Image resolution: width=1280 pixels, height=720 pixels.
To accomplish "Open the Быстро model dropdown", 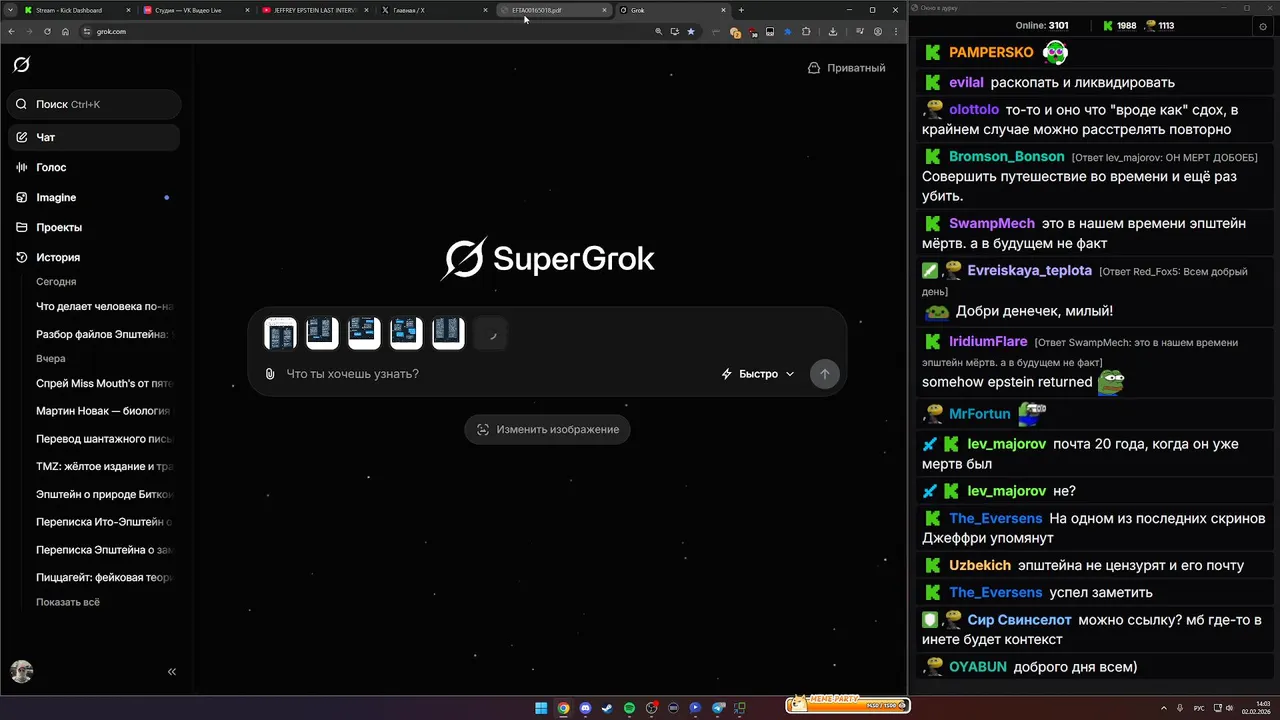I will (x=758, y=374).
